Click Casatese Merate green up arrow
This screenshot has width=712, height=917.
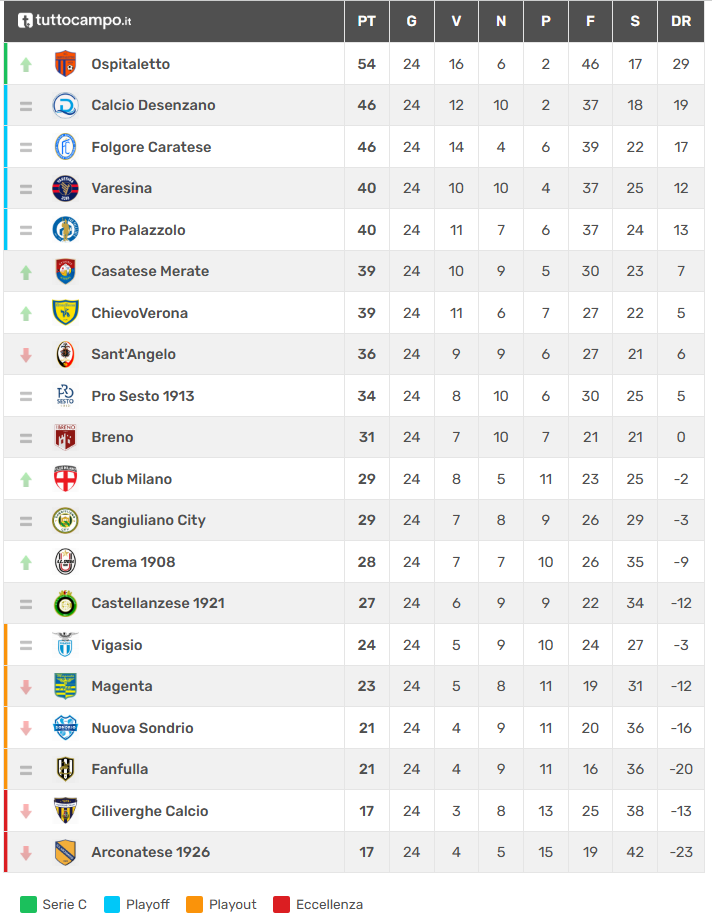[26, 271]
